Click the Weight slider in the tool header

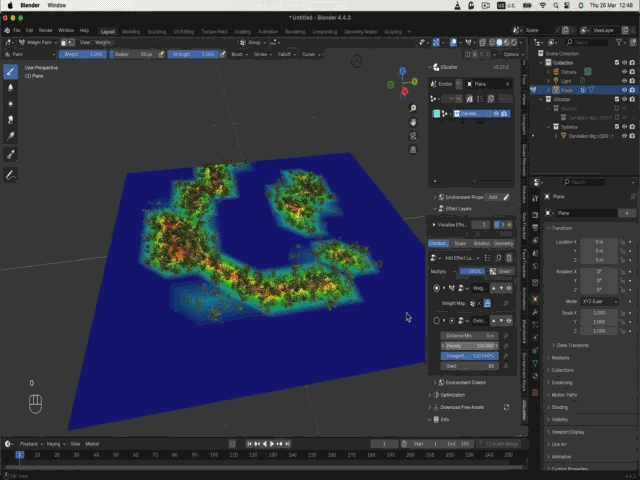click(x=83, y=54)
